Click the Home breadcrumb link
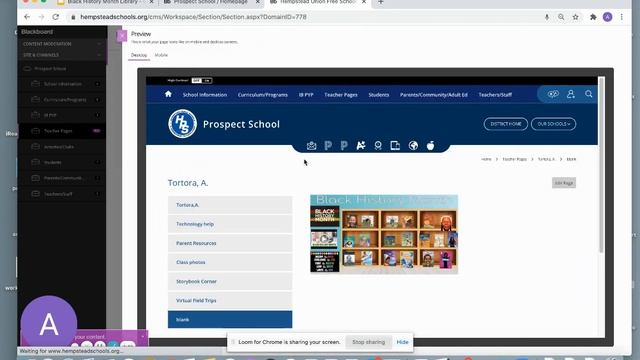This screenshot has height=360, width=640. coord(486,159)
